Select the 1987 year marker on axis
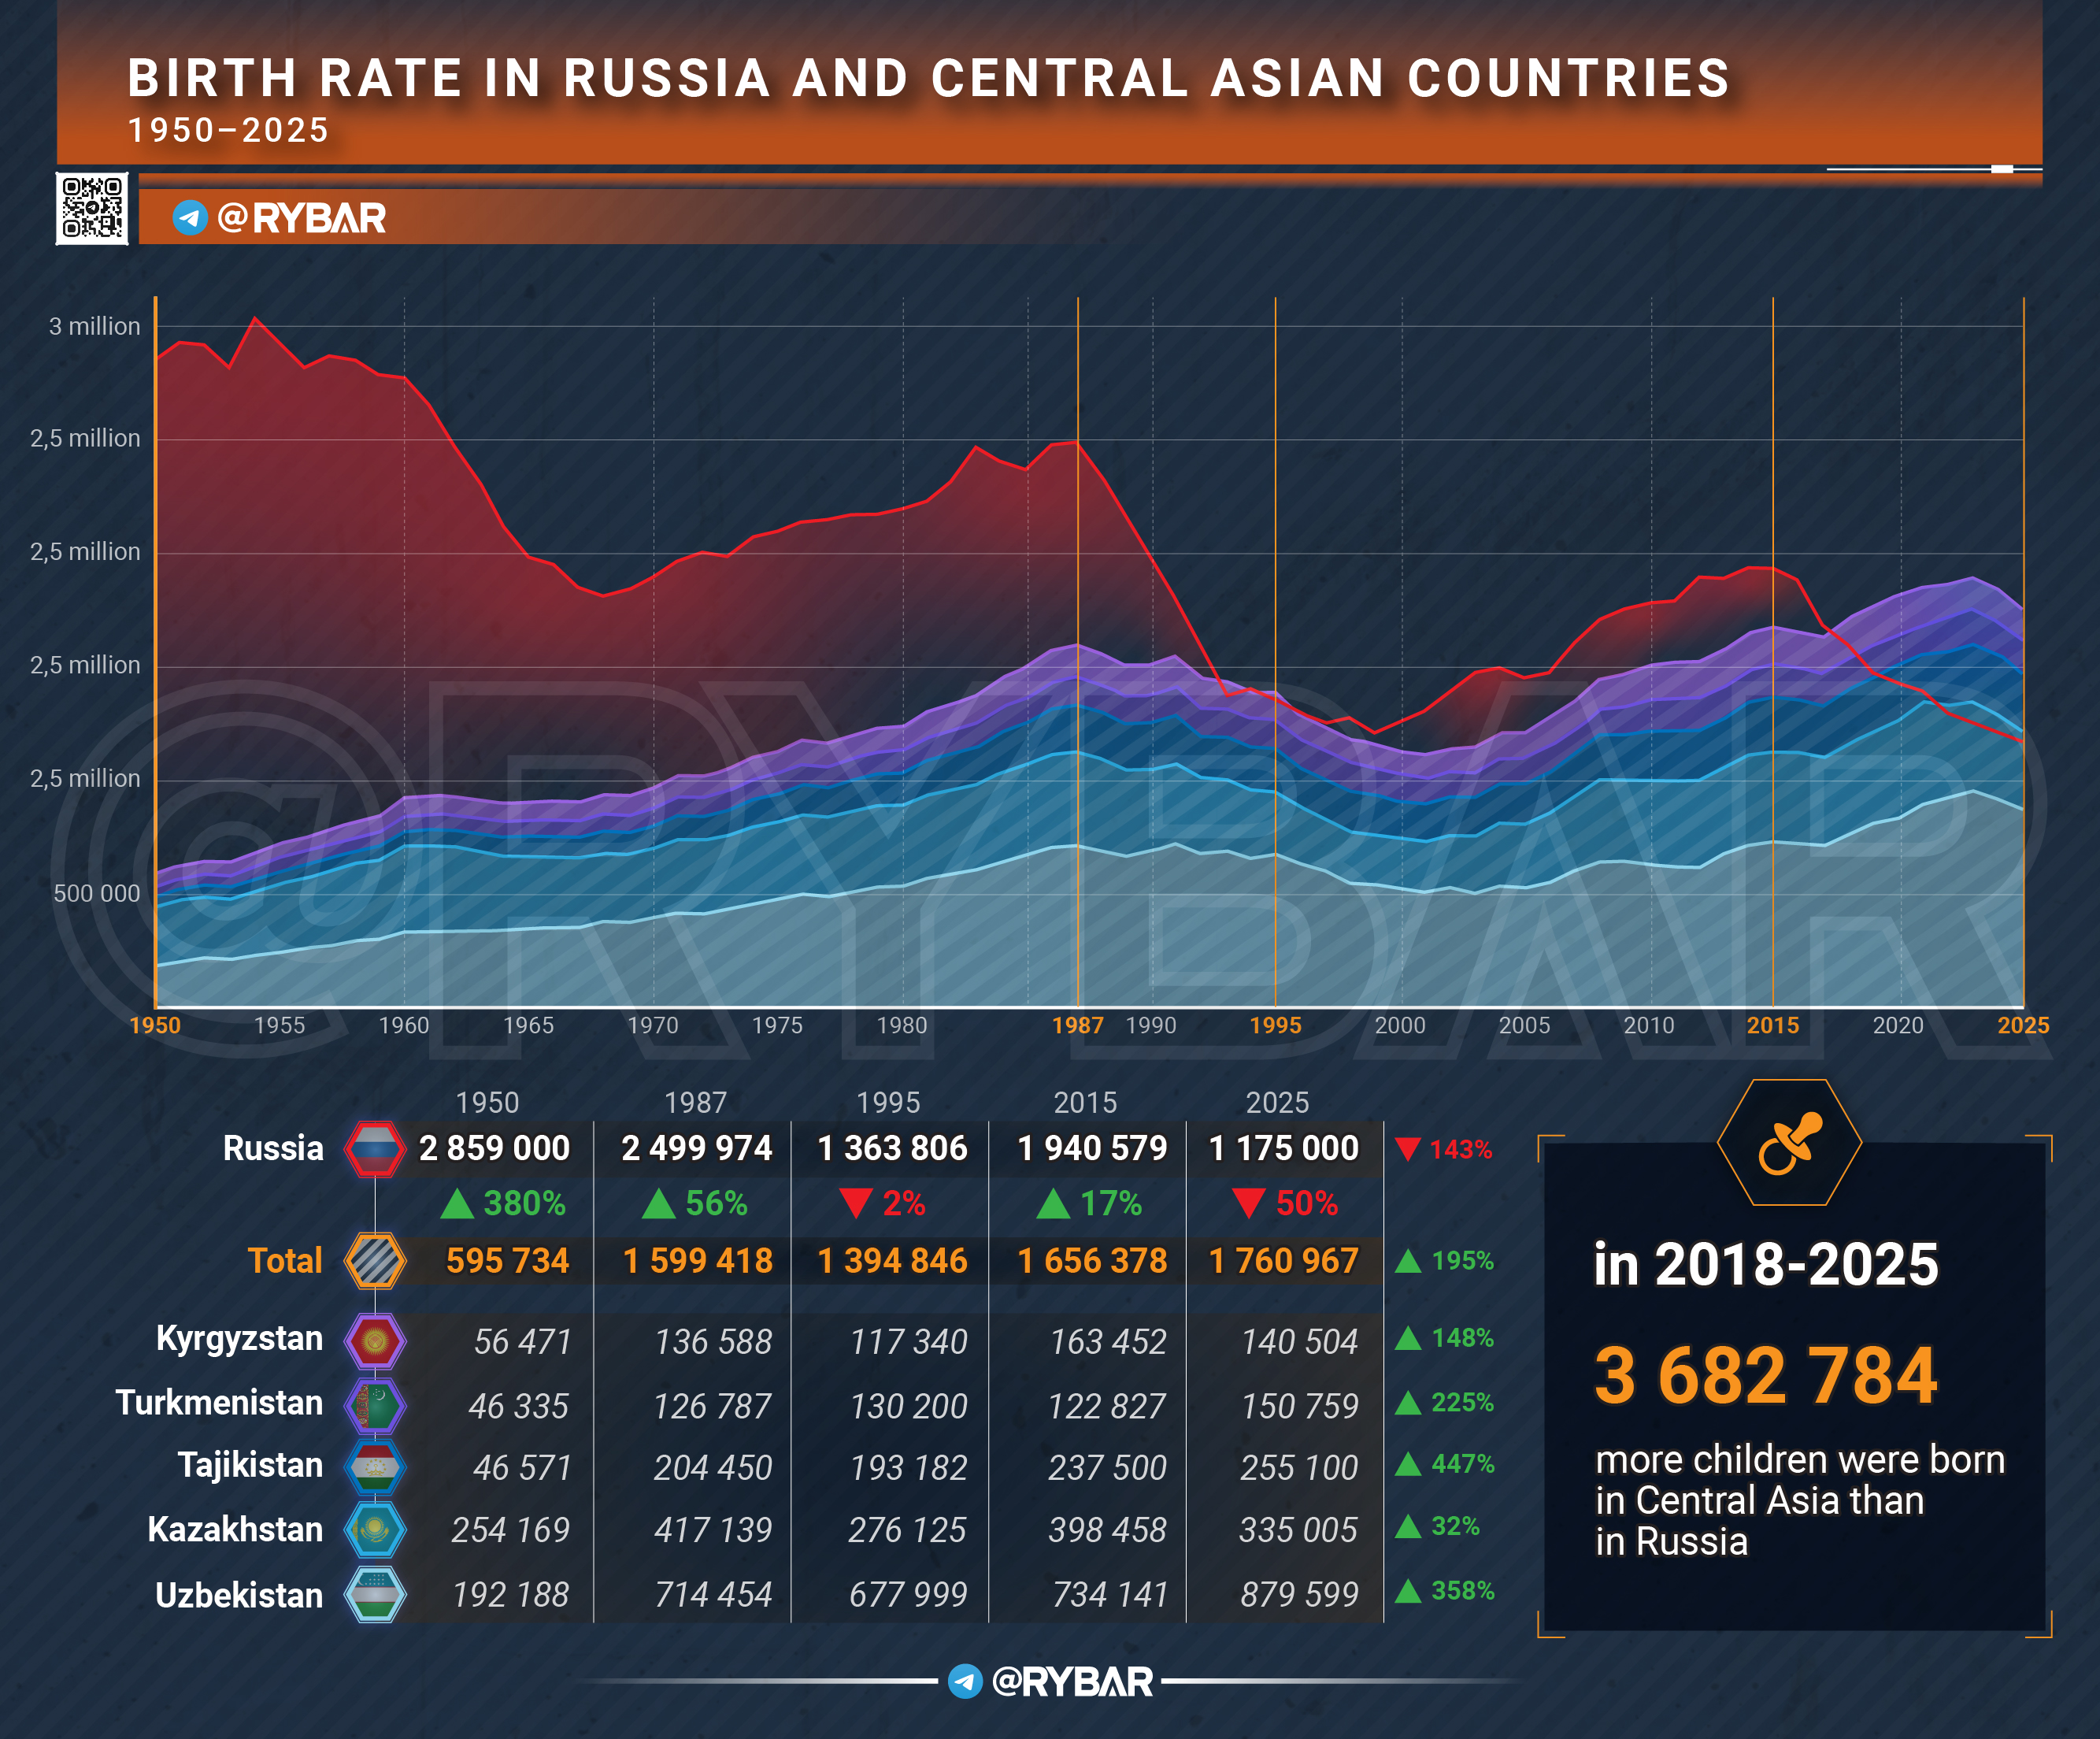 (x=1077, y=1025)
